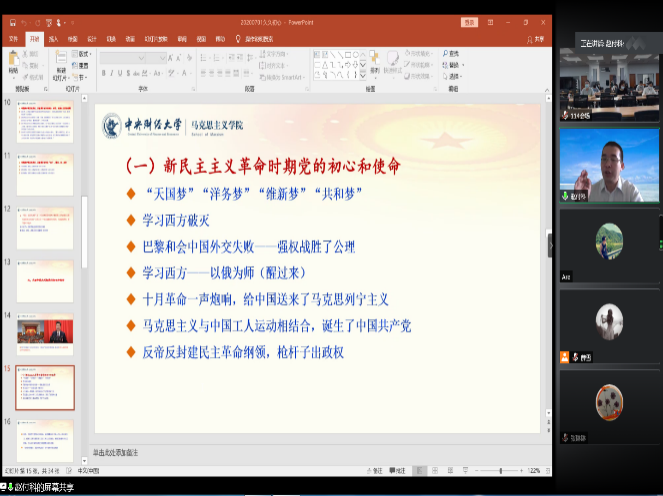
Task: Switch to the Insert (插入) tab
Action: point(53,39)
